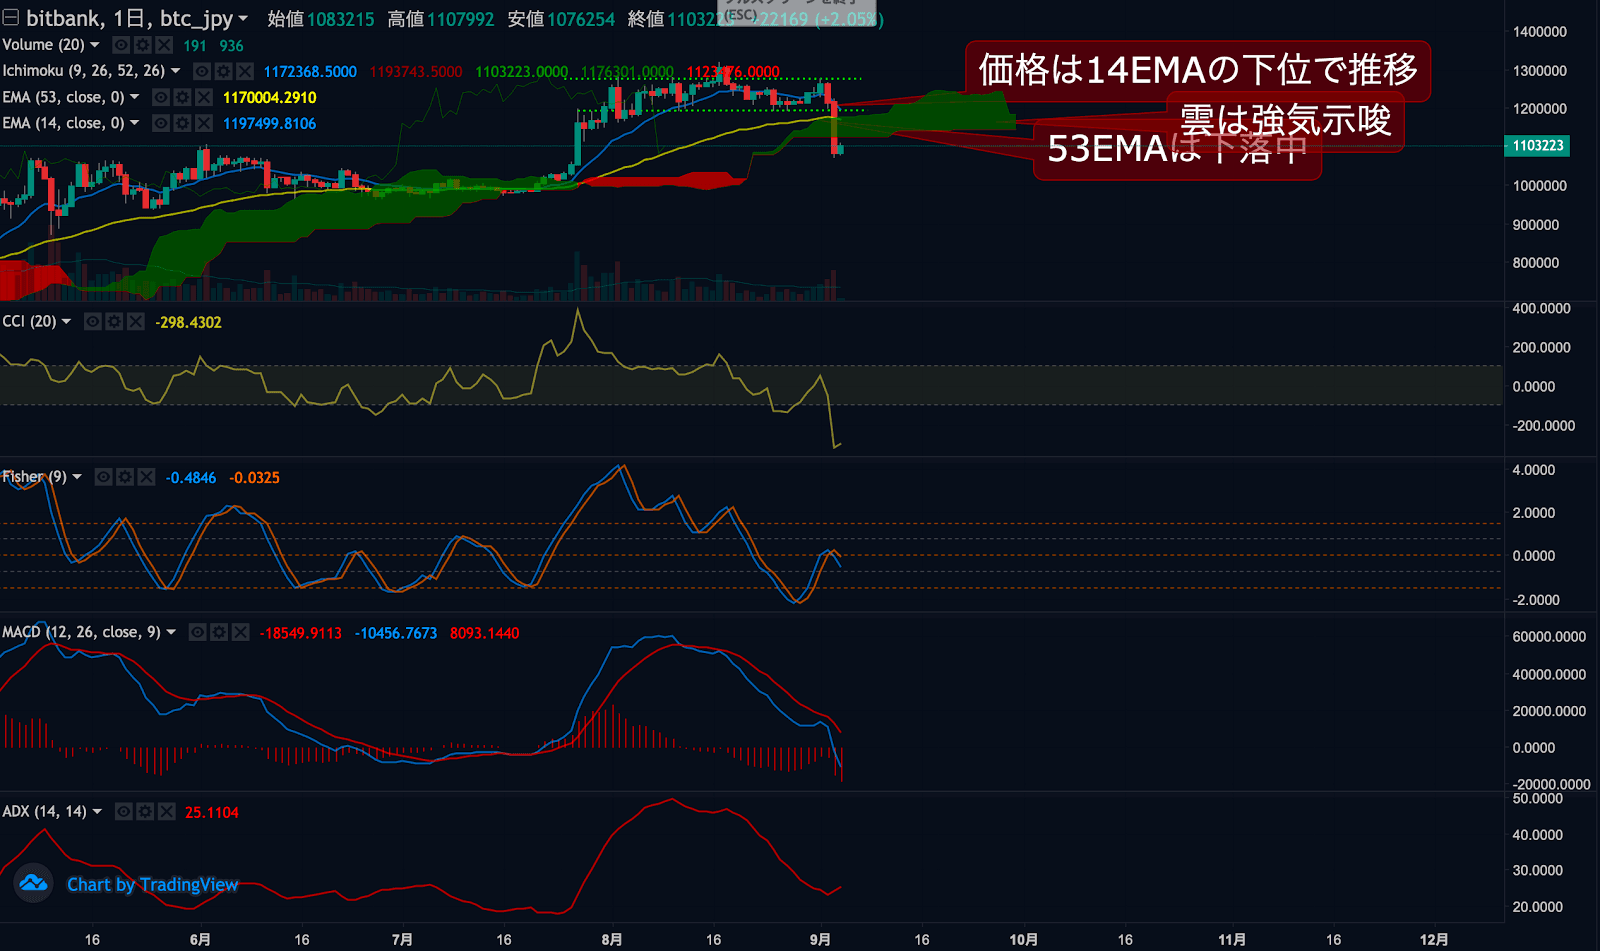The height and width of the screenshot is (951, 1600).
Task: Open settings gear for MACD indicator
Action: click(x=219, y=632)
